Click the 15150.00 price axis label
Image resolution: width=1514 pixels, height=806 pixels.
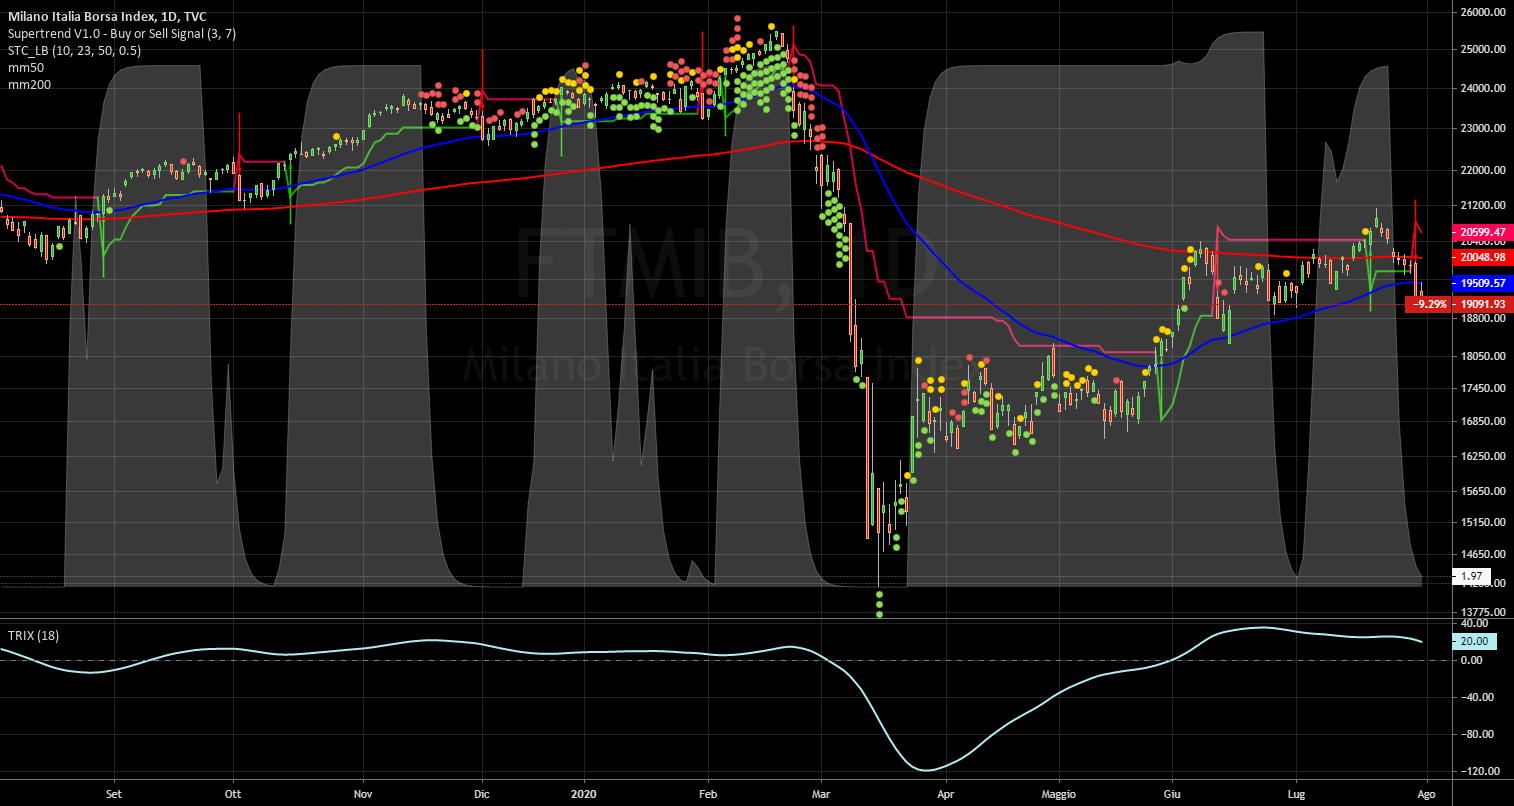tap(1482, 522)
